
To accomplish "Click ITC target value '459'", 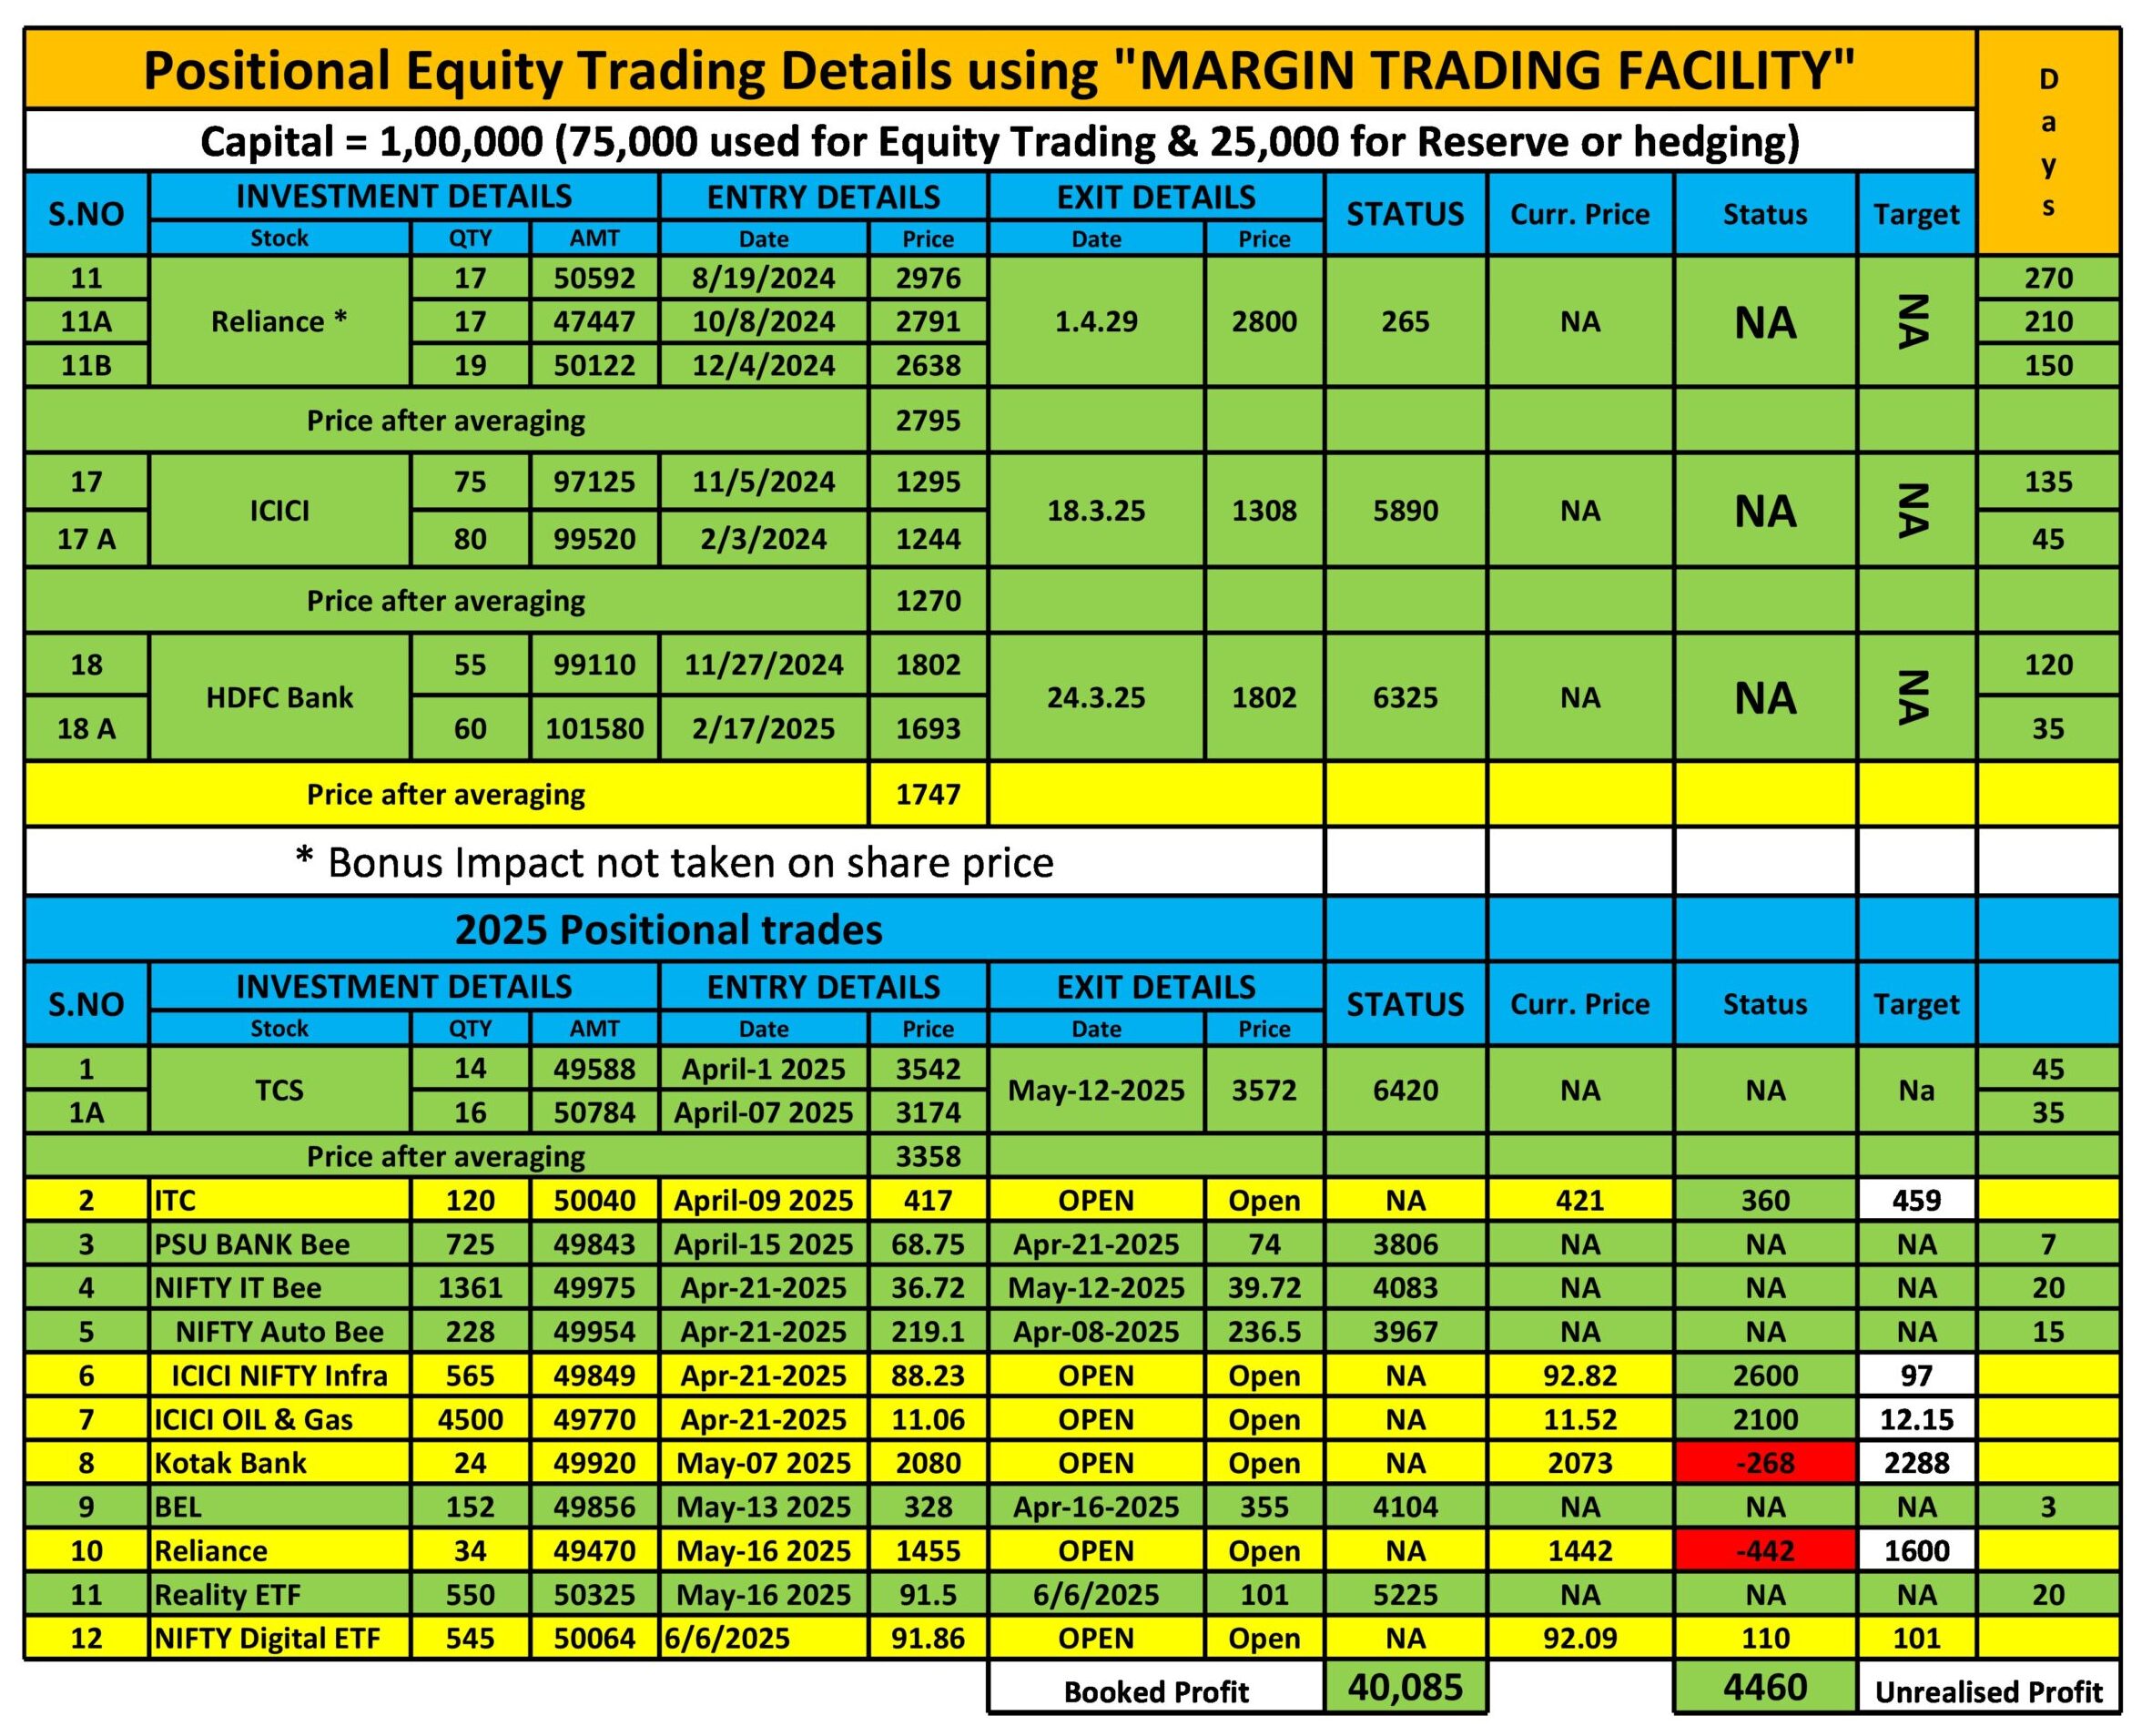I will coord(1916,1200).
